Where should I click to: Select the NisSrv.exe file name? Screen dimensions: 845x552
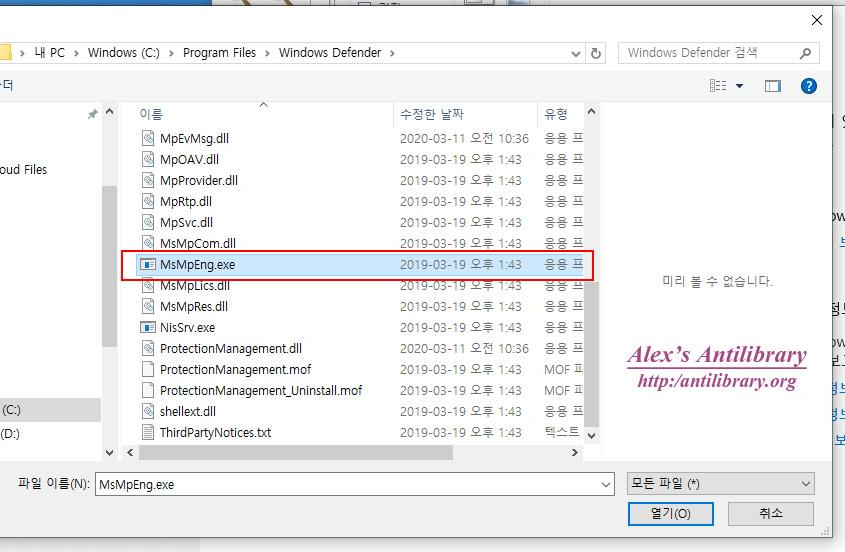point(188,328)
